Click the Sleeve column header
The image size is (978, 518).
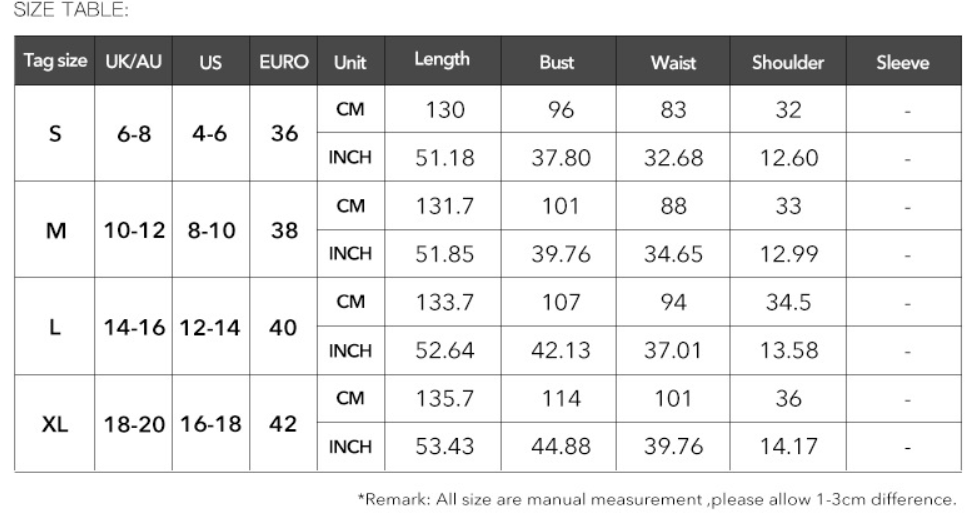(902, 62)
